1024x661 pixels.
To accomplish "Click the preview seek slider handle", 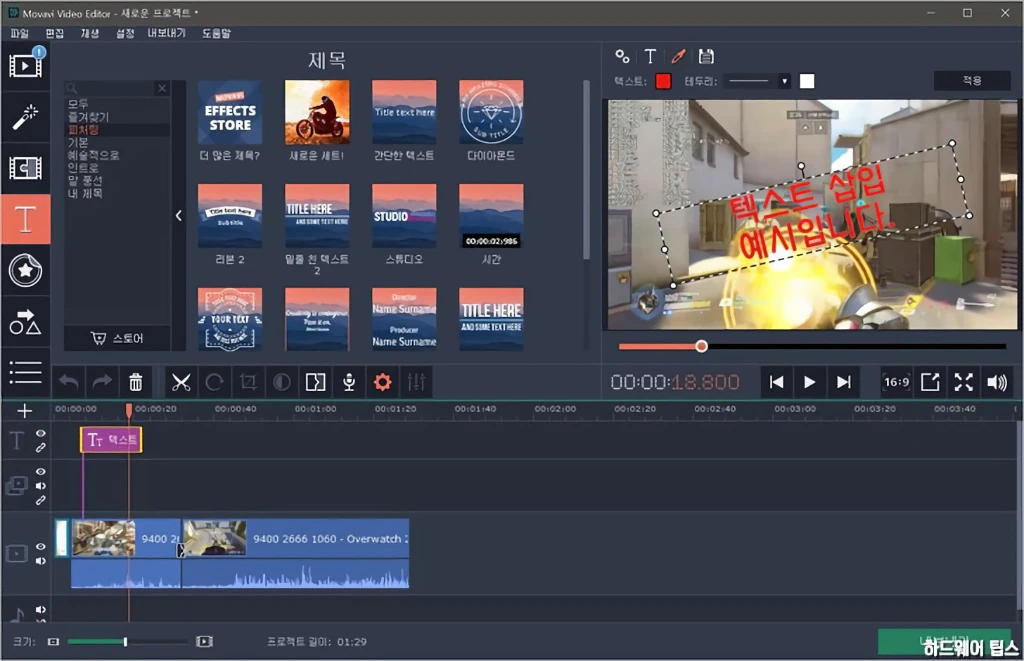I will pos(701,346).
